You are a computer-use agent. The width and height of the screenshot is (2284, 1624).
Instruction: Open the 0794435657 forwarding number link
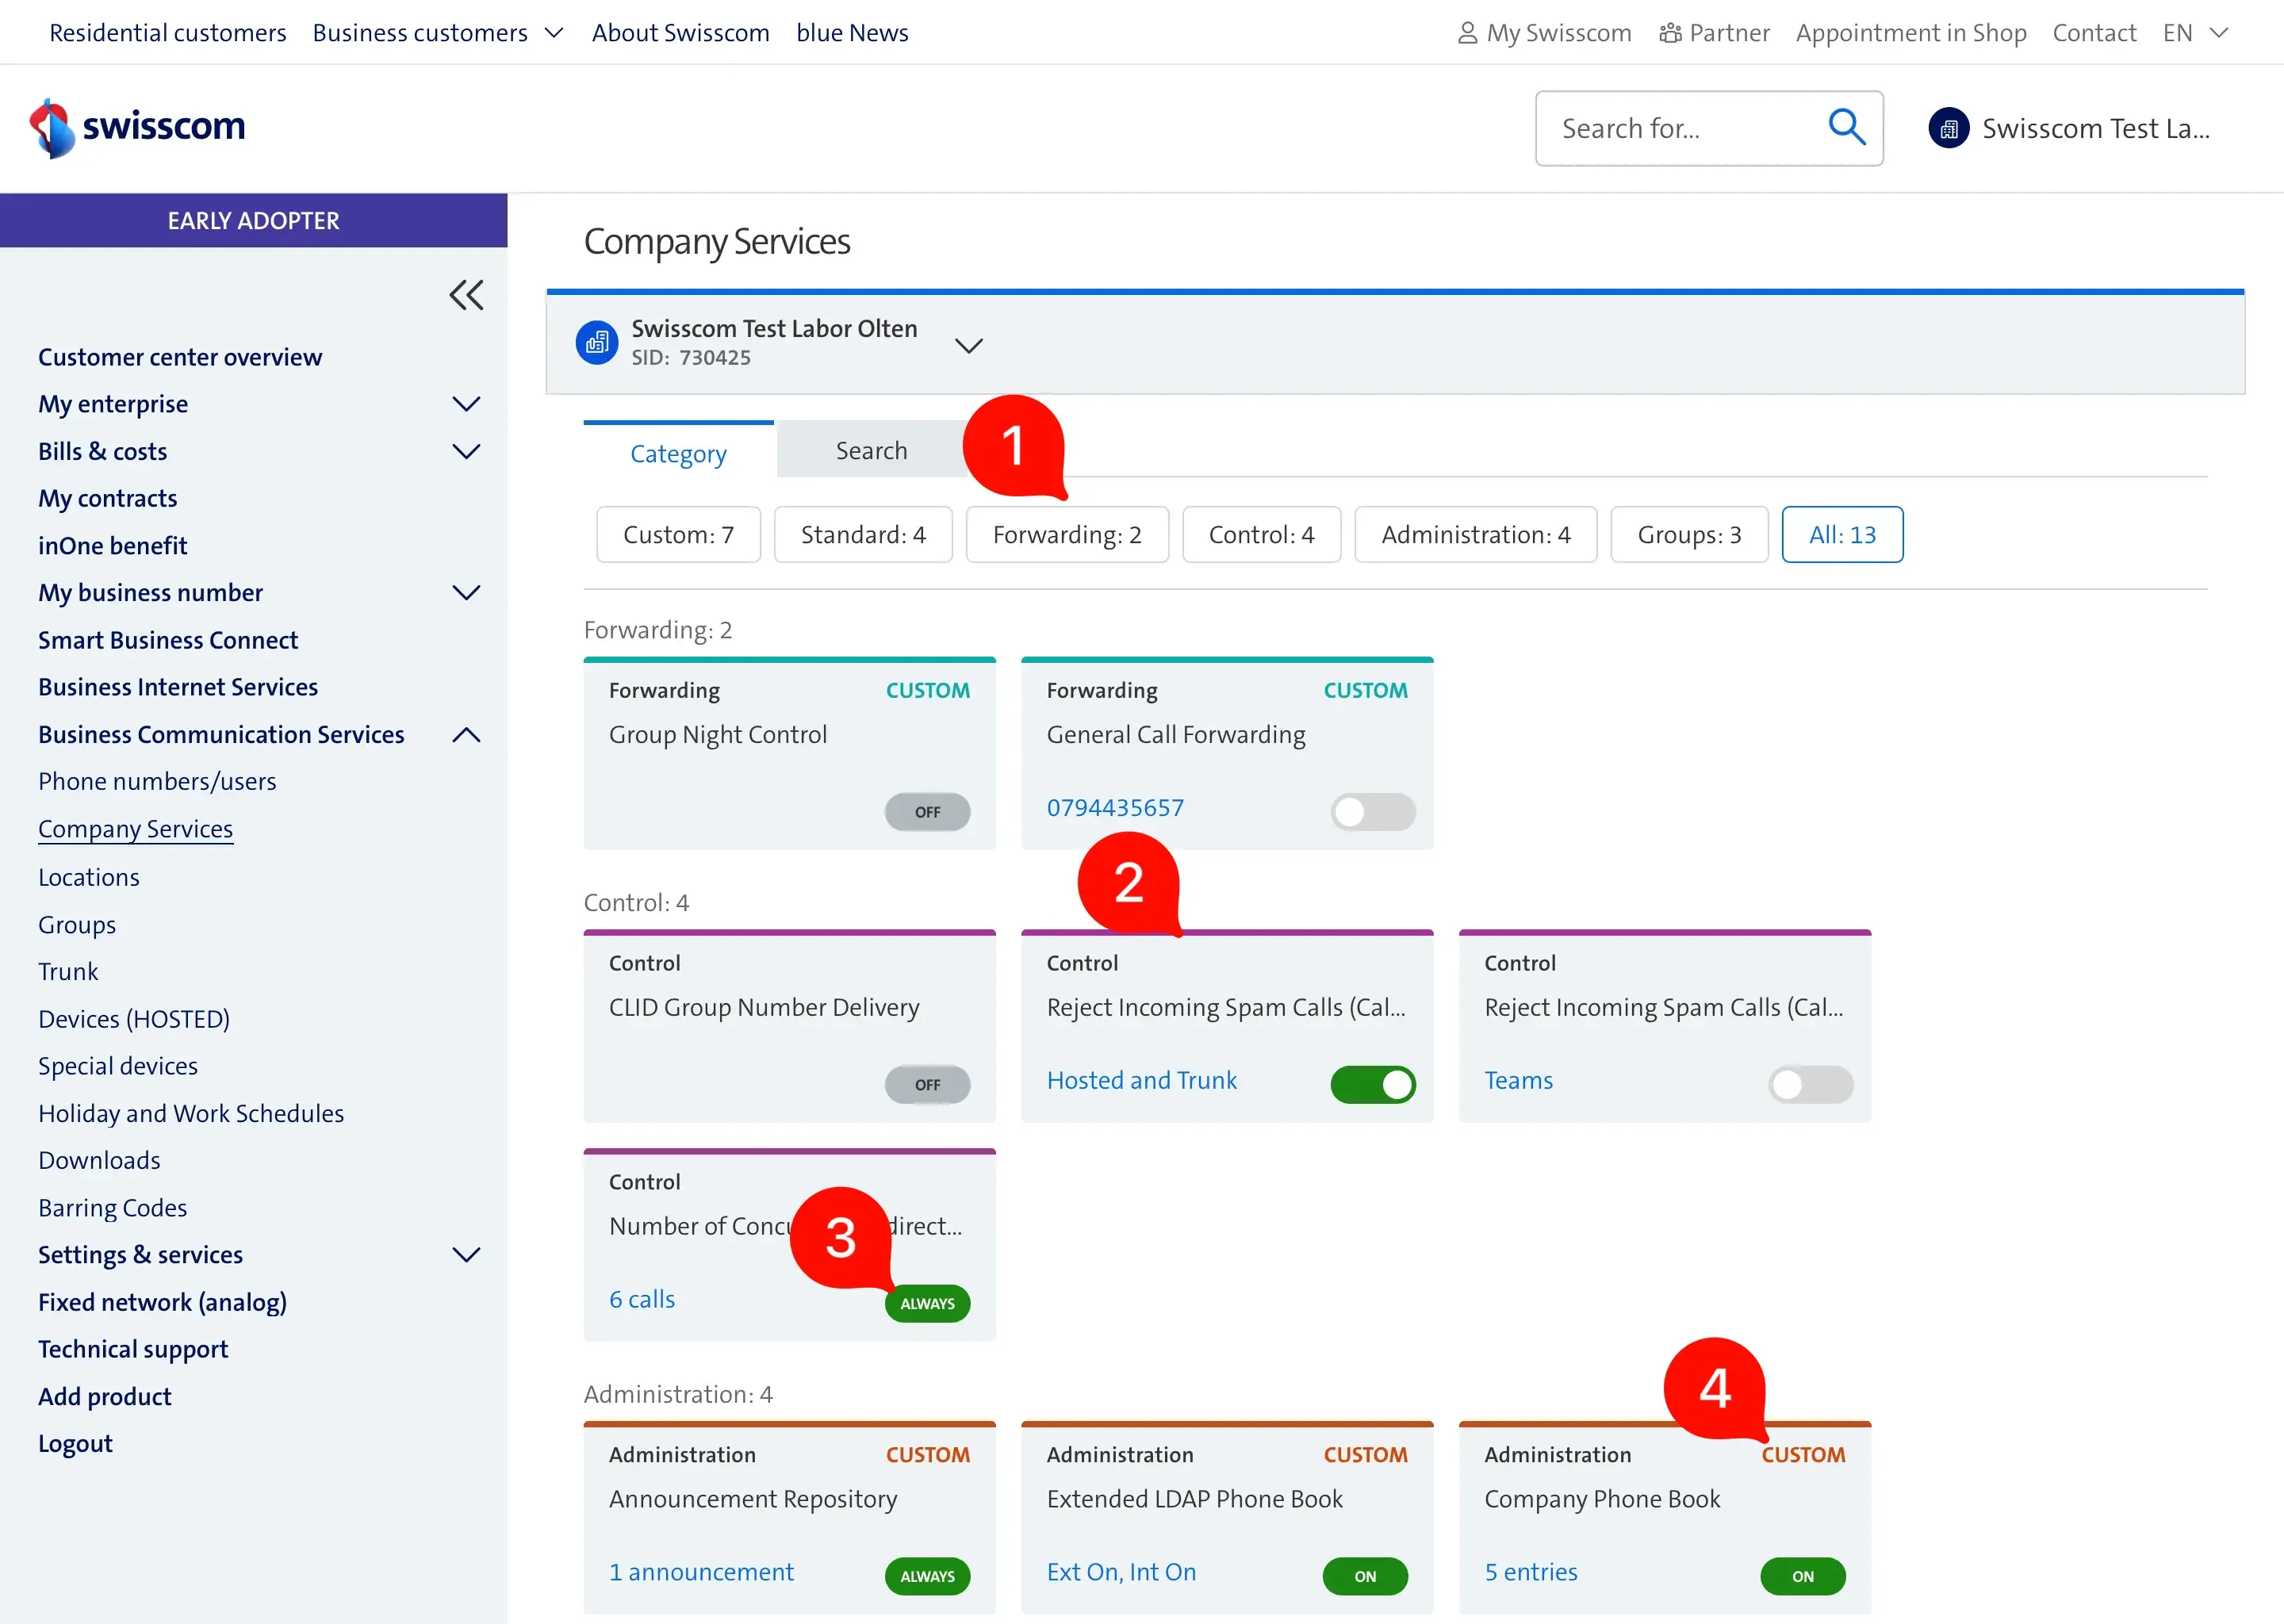coord(1115,808)
